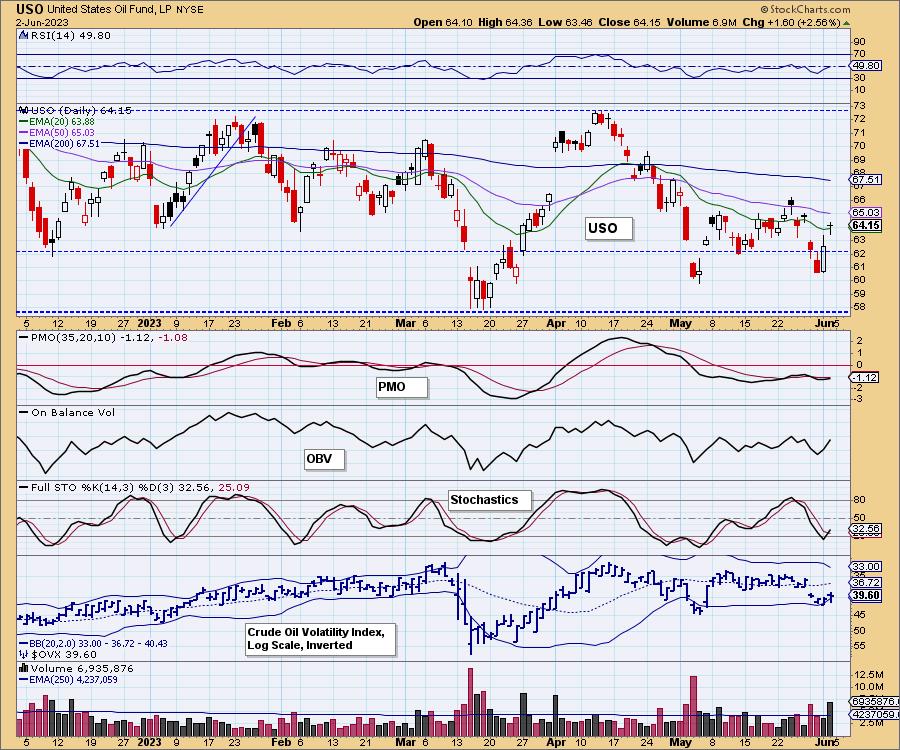Viewport: 900px width, 750px height.
Task: Click the USO annotation box on price chart
Action: (608, 228)
